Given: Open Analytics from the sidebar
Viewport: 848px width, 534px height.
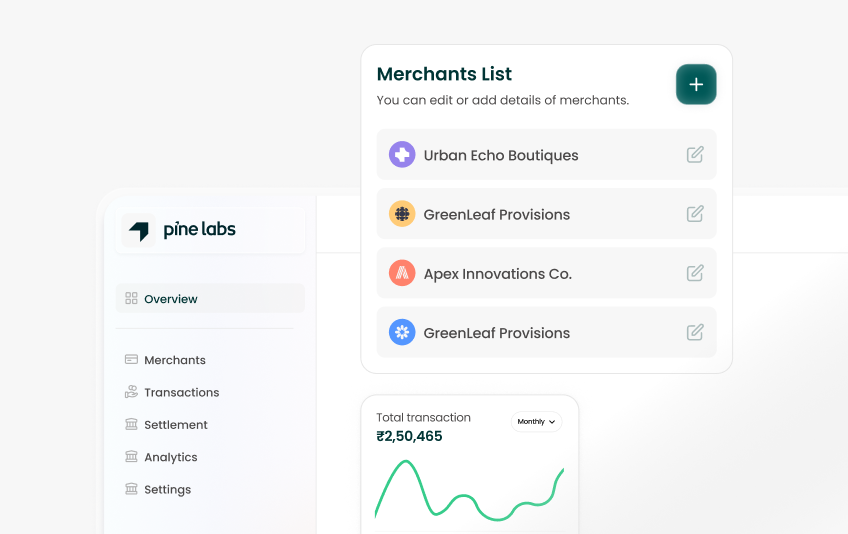Looking at the screenshot, I should (x=161, y=457).
